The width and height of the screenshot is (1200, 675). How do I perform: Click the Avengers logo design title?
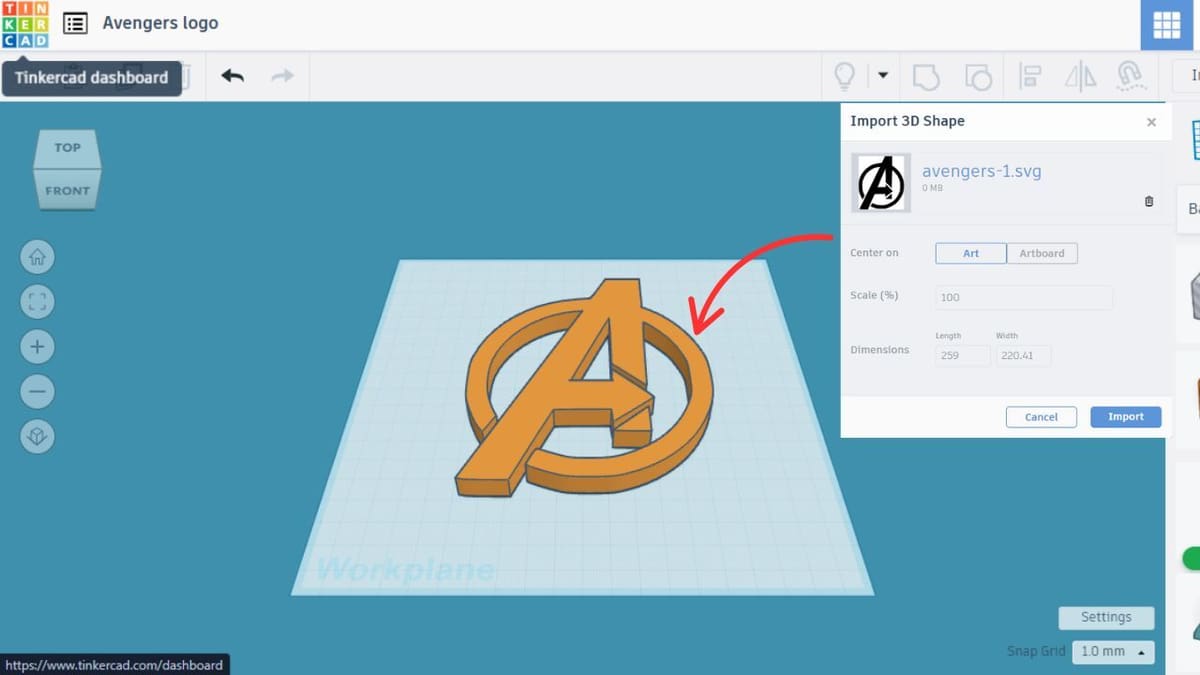160,22
